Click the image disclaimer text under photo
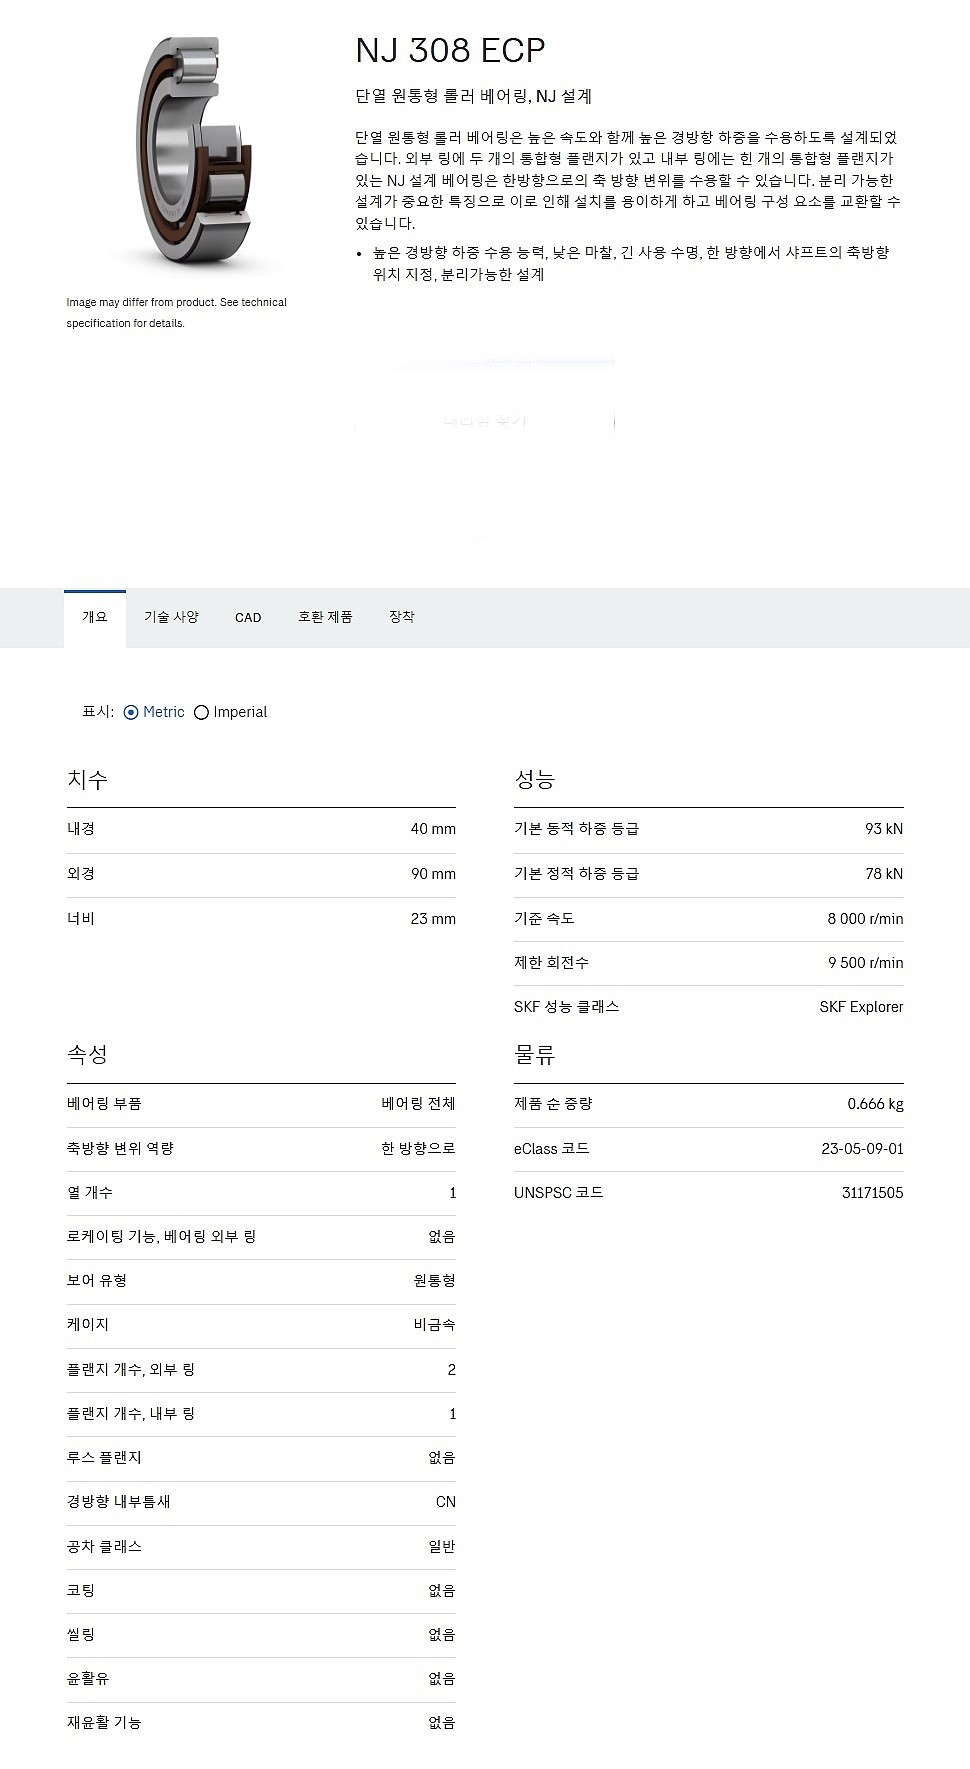This screenshot has width=970, height=1769. (x=177, y=313)
